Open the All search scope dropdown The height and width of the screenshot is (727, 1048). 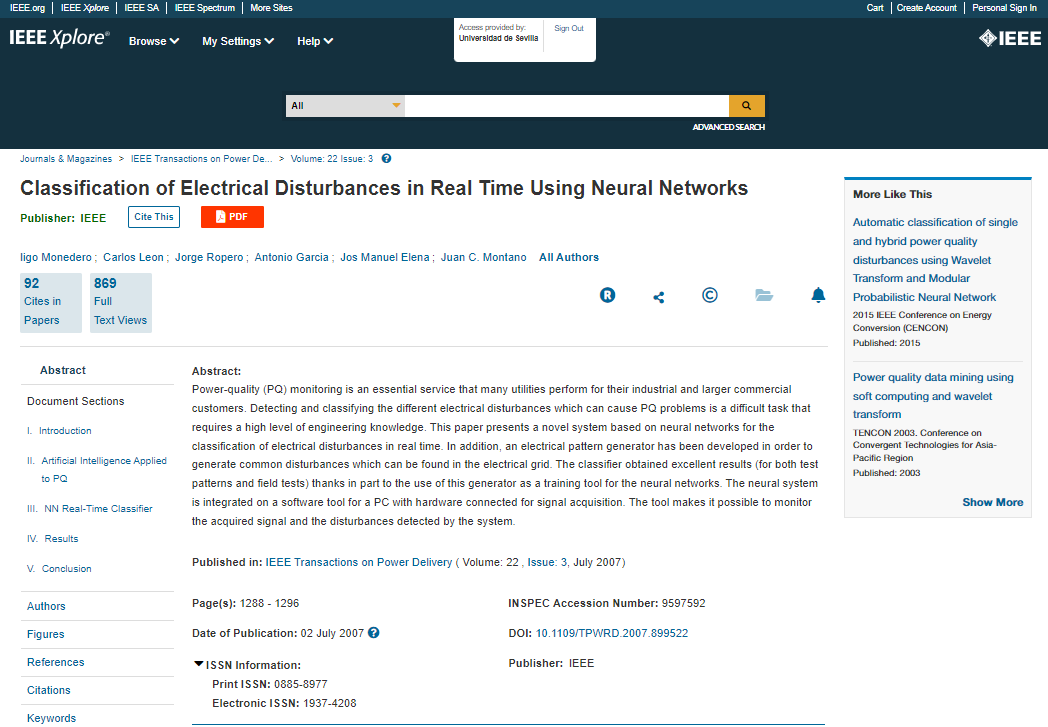click(345, 106)
